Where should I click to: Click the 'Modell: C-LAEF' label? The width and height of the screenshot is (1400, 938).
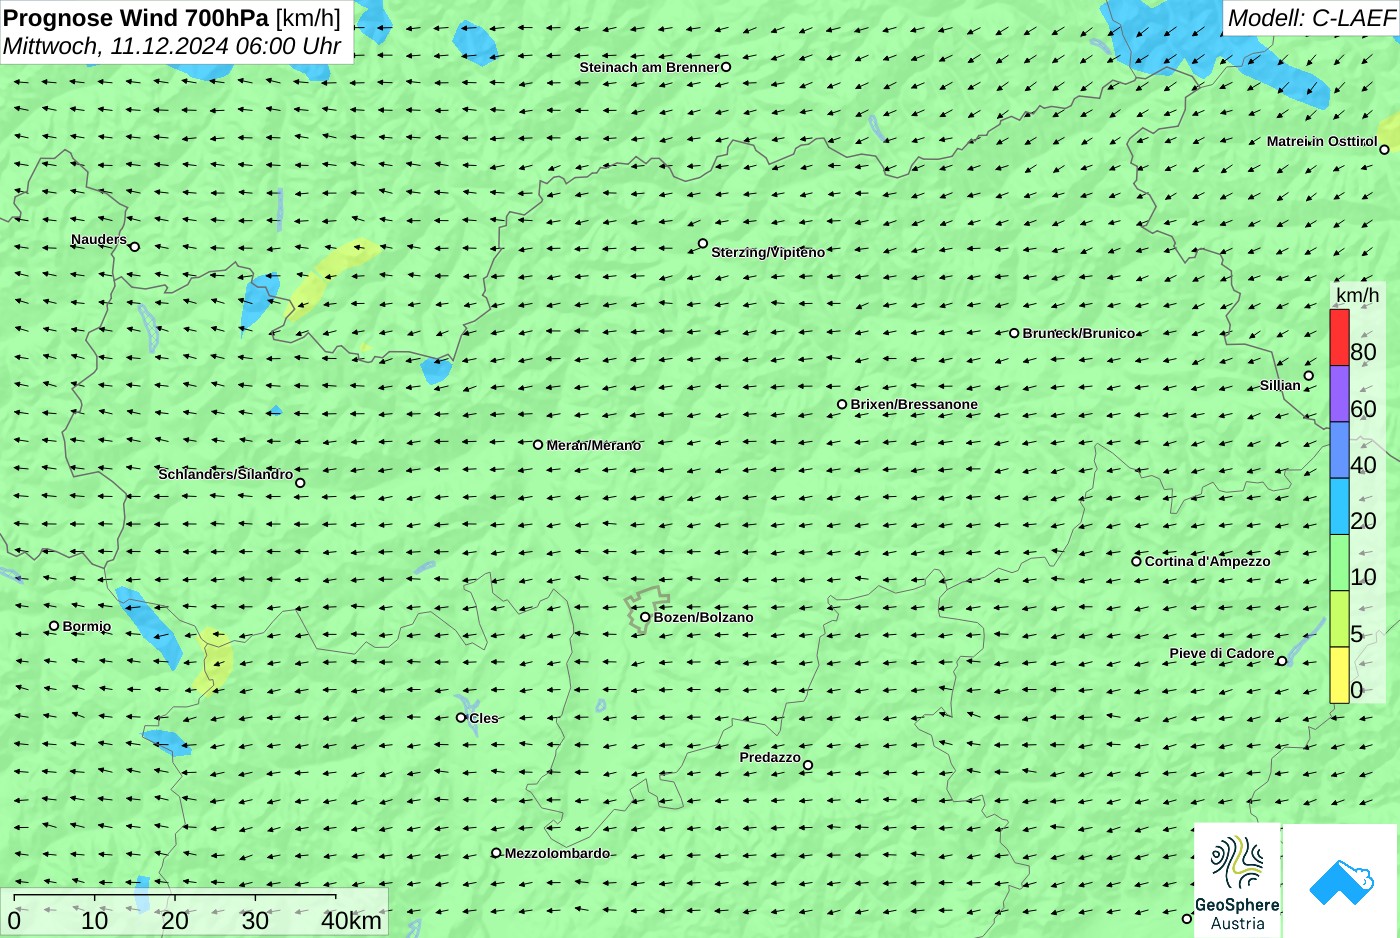[1311, 18]
